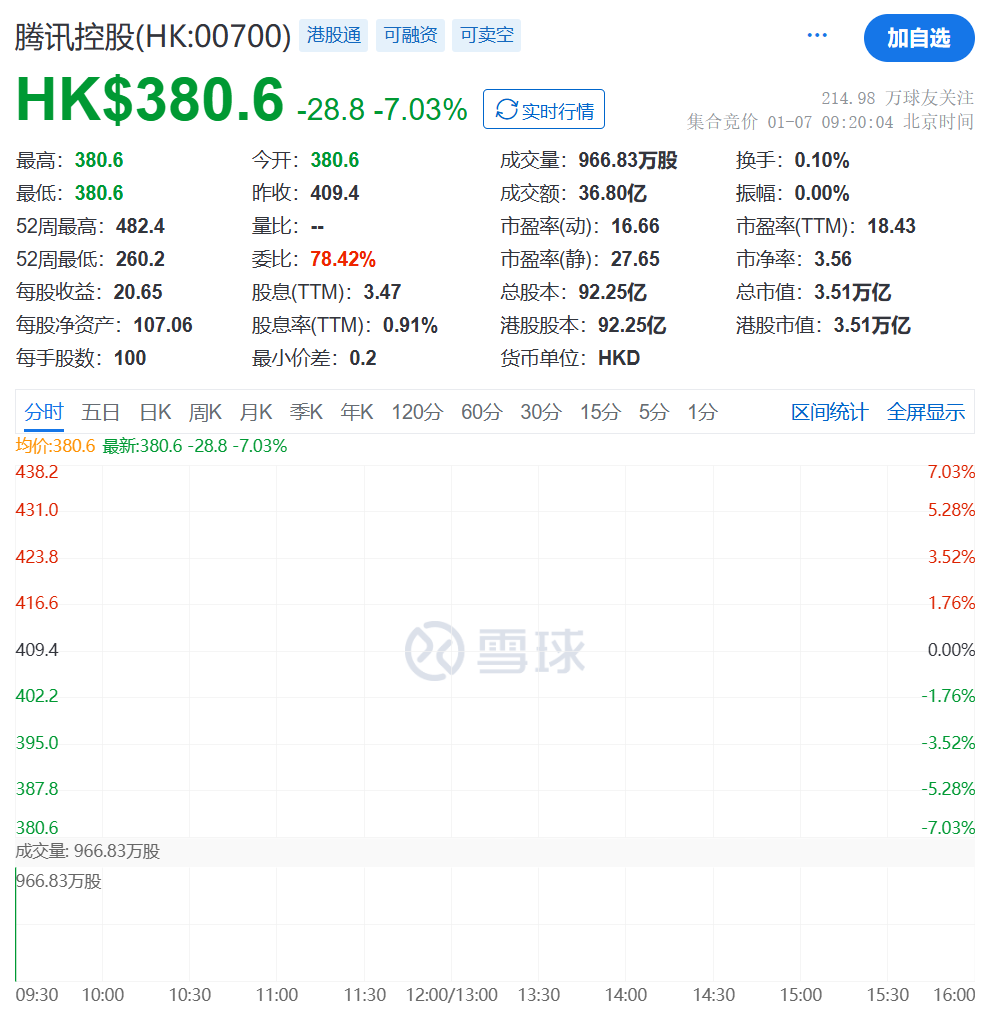Open the more options ellipsis menu
The height and width of the screenshot is (1021, 987).
tap(817, 34)
